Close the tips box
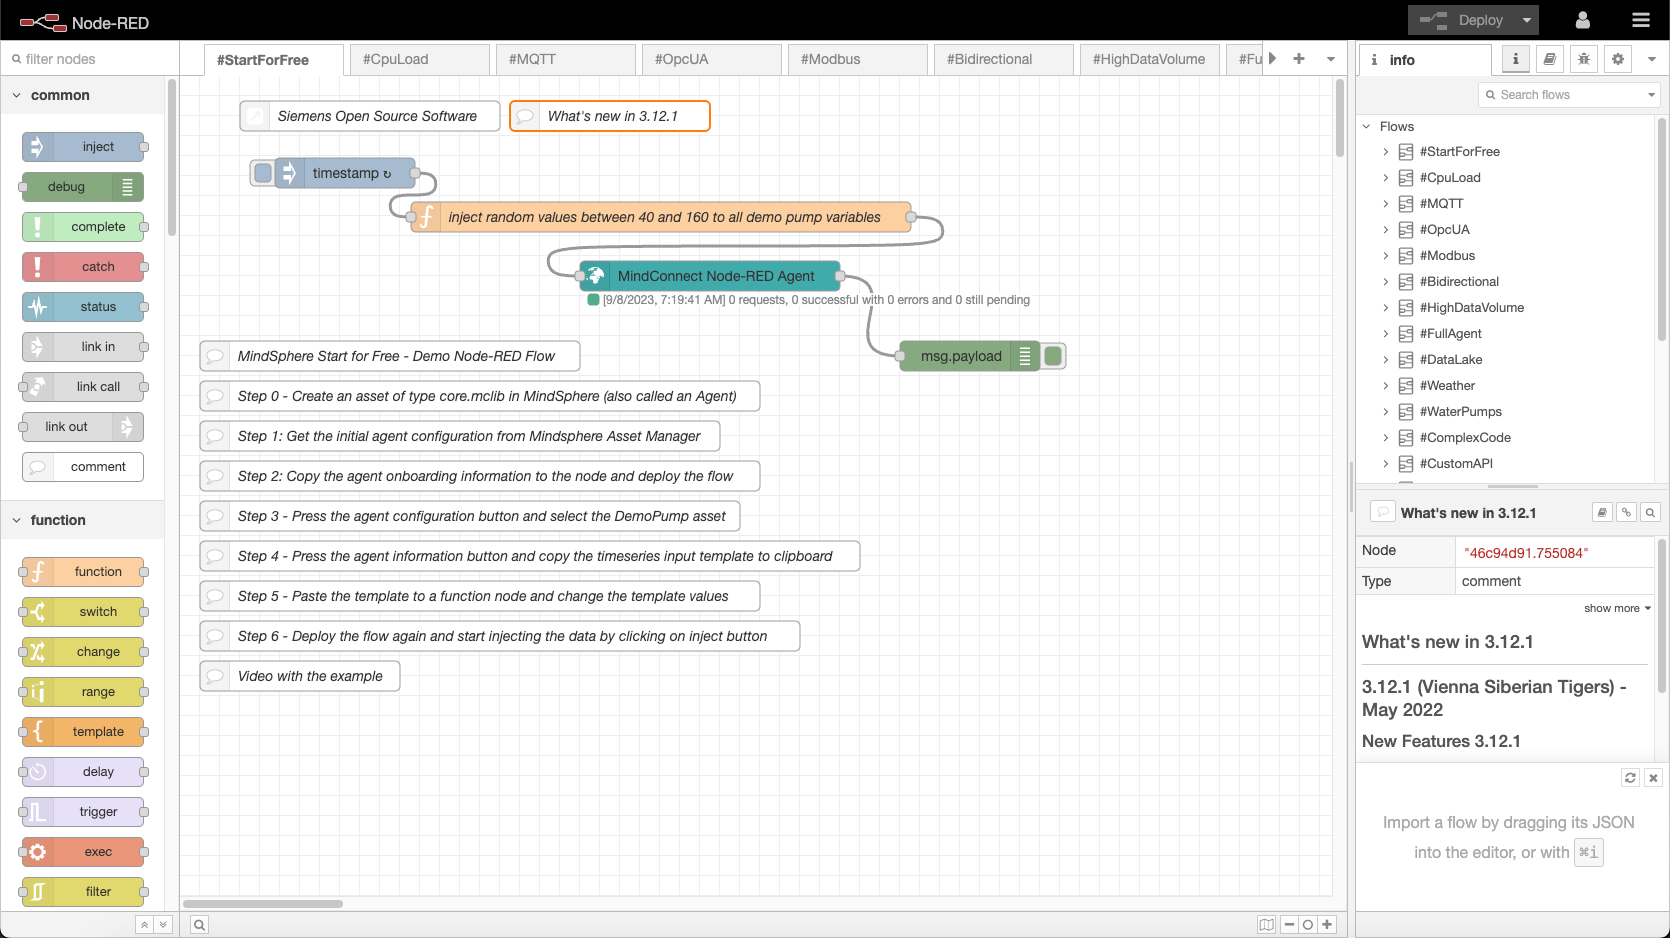The width and height of the screenshot is (1670, 938). [x=1653, y=777]
